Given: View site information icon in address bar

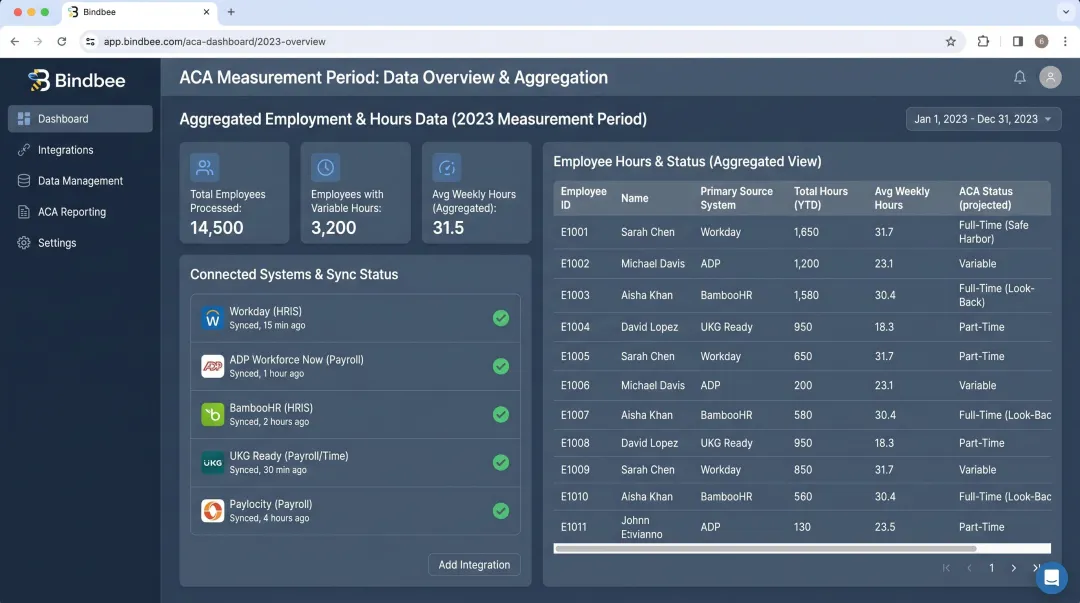Looking at the screenshot, I should coord(90,41).
